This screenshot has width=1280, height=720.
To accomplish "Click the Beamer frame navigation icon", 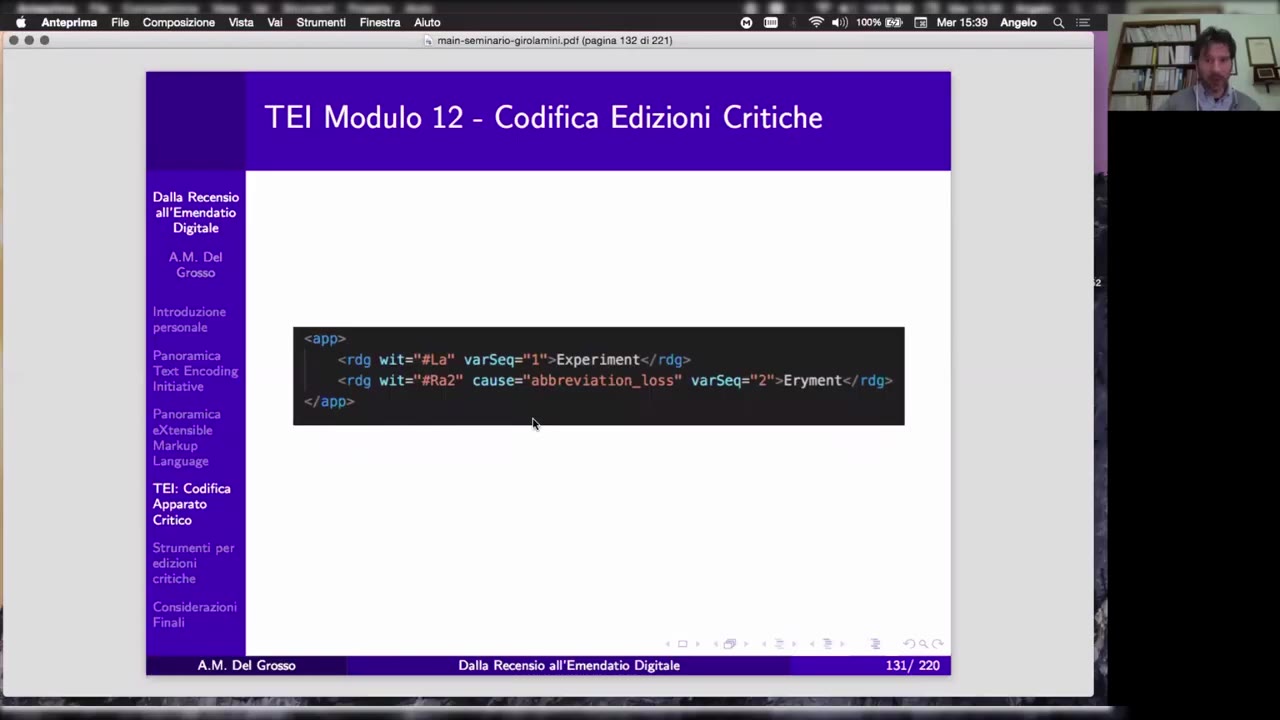I will [730, 644].
